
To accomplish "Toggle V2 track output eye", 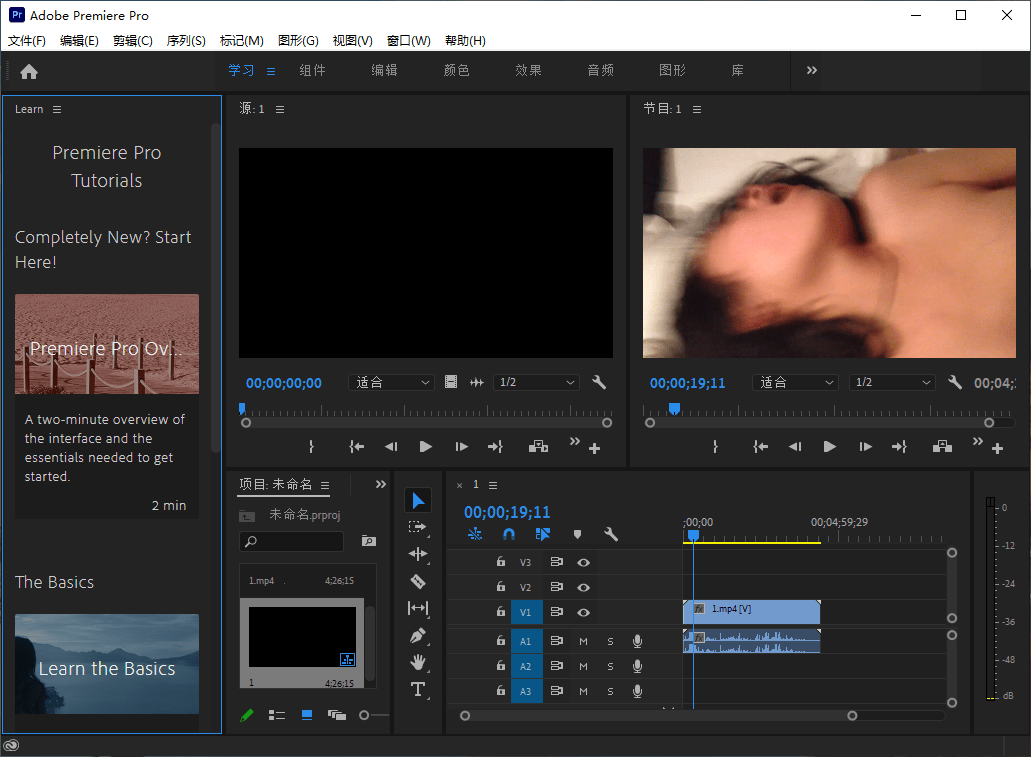I will 583,587.
